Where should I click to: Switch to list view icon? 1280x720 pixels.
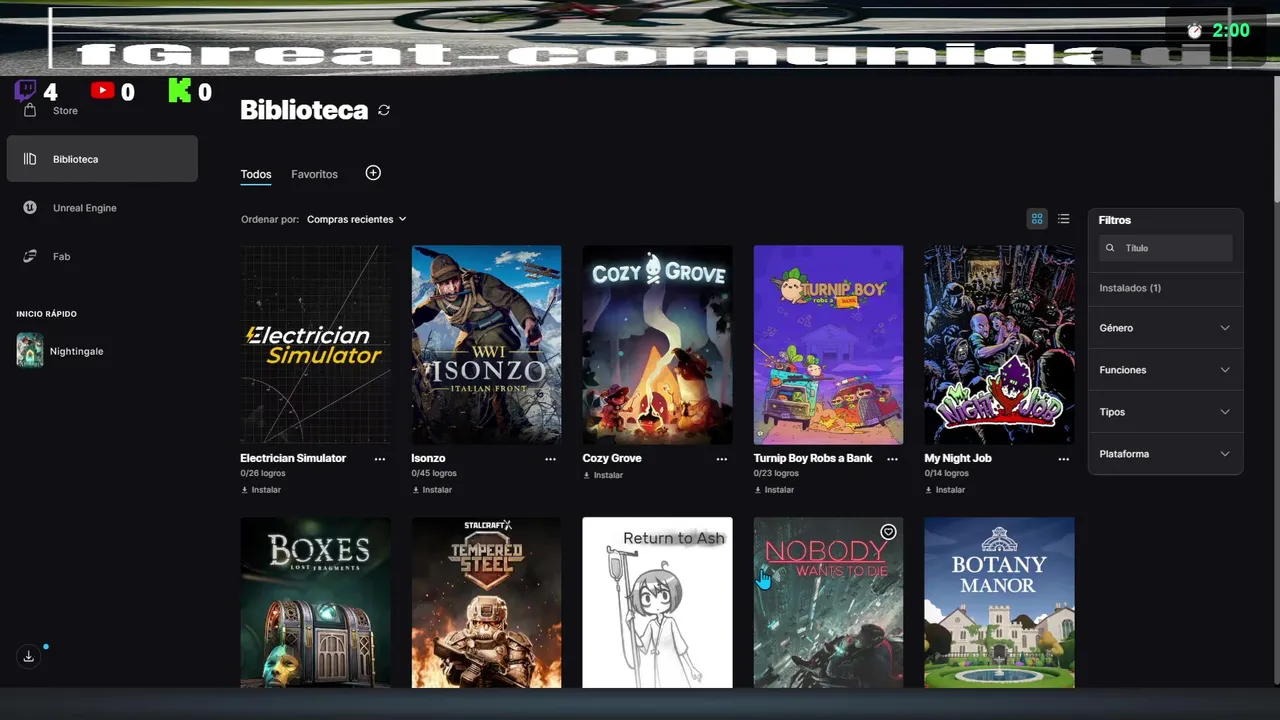(x=1064, y=219)
